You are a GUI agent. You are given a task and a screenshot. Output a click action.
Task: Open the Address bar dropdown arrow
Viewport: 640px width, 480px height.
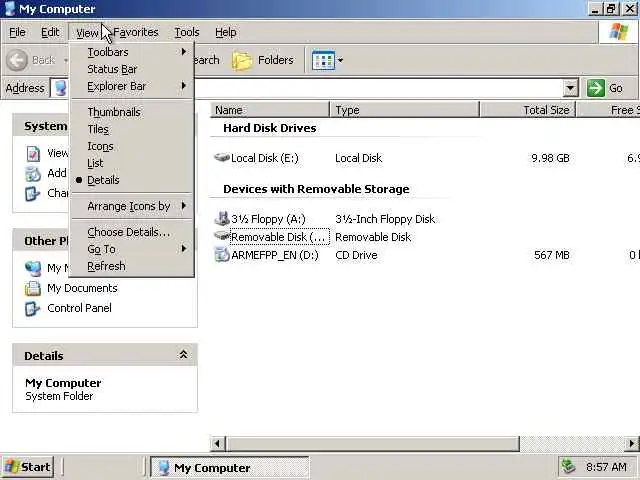pos(570,88)
